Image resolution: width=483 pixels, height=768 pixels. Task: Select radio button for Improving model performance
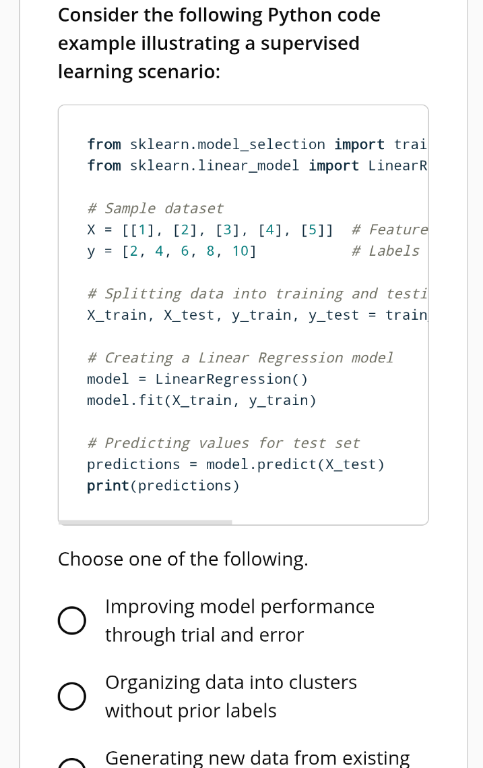coord(72,621)
